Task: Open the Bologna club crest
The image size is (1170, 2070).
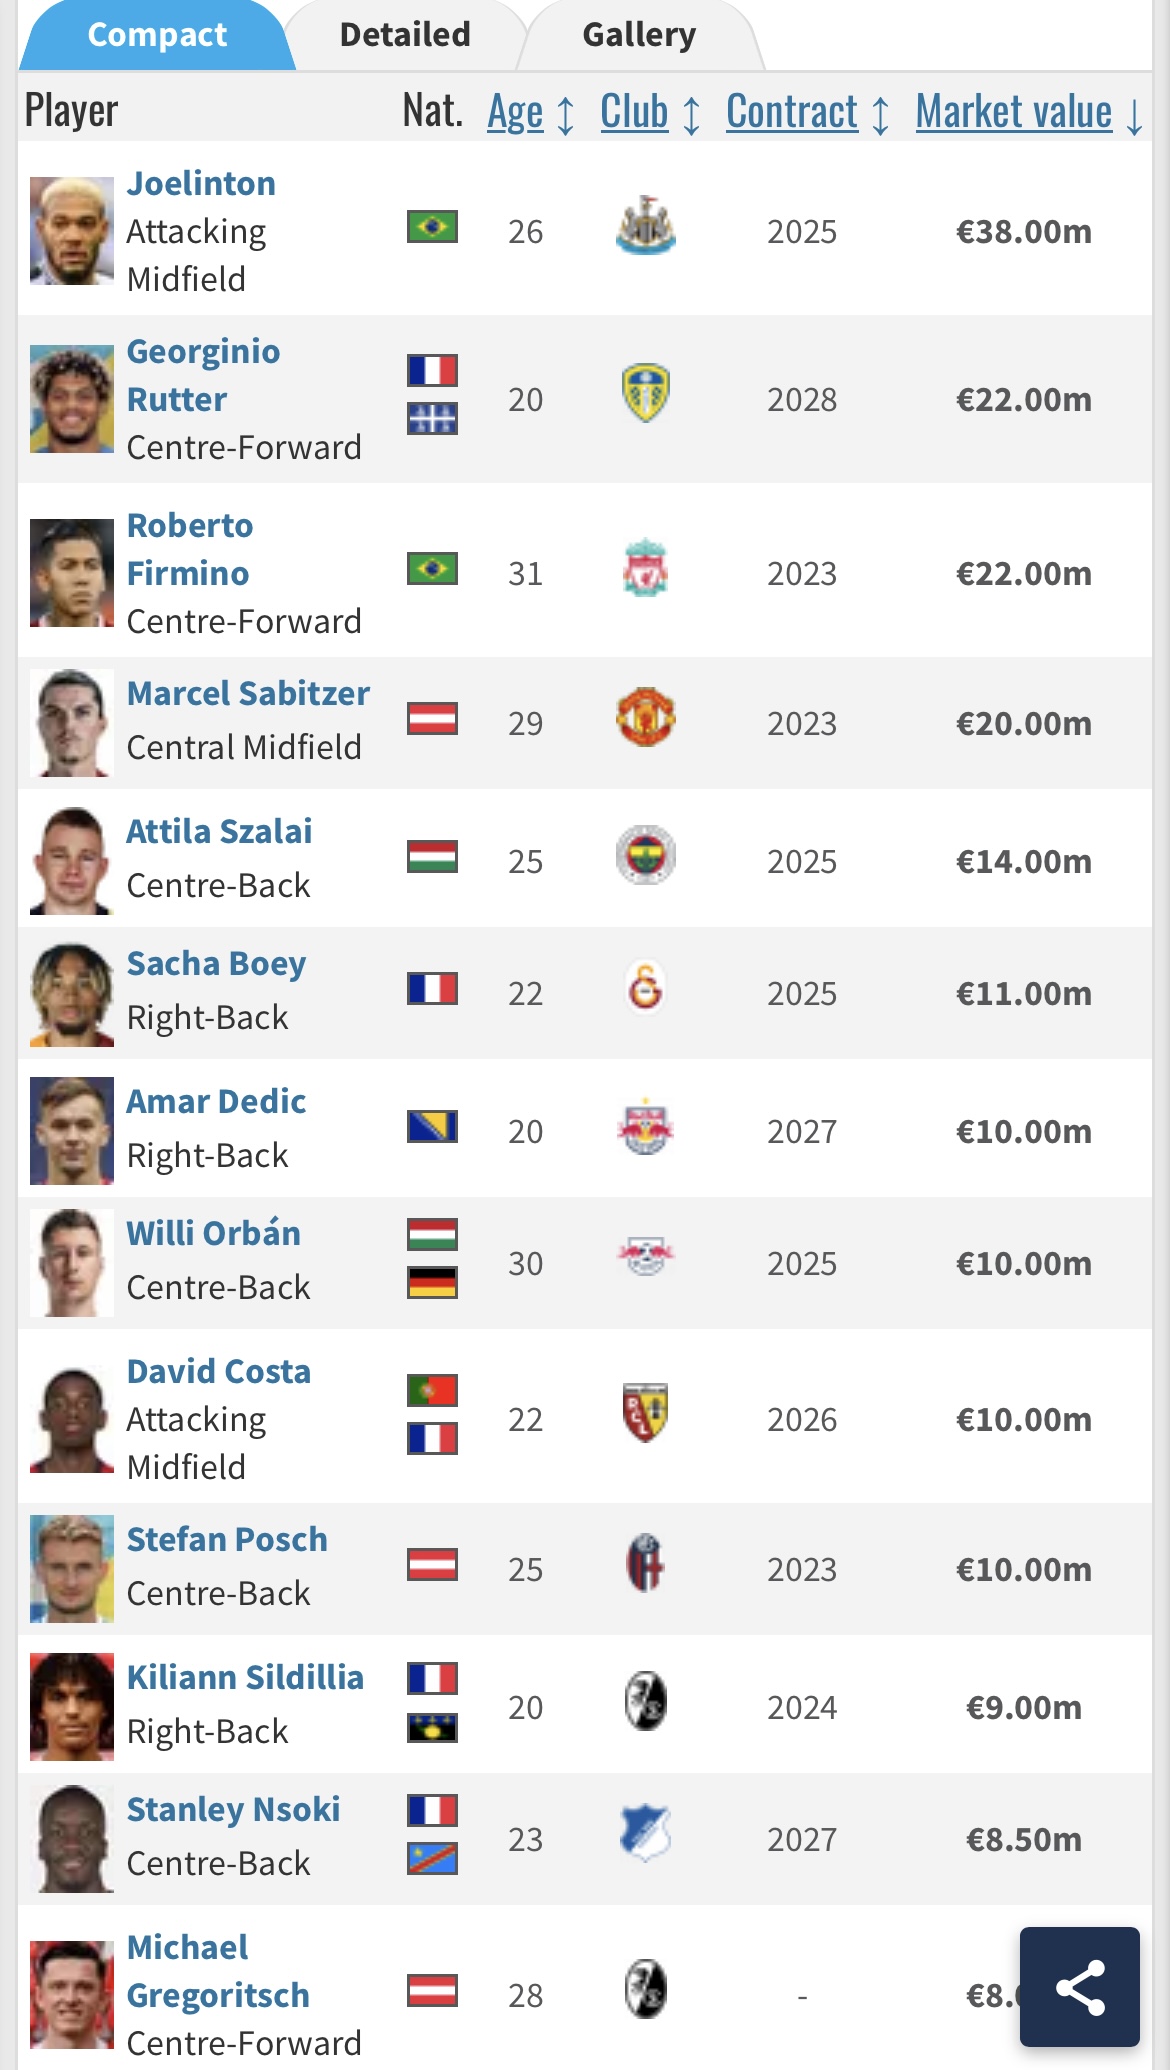Action: click(645, 1564)
